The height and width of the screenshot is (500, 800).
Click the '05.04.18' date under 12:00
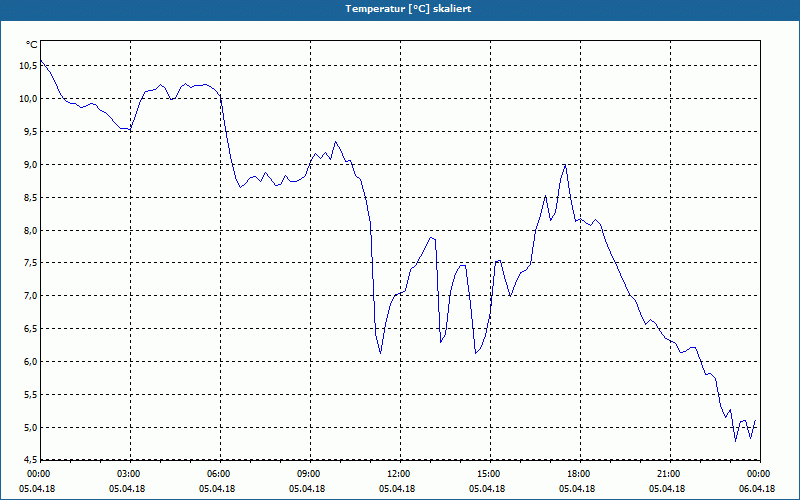pos(397,489)
